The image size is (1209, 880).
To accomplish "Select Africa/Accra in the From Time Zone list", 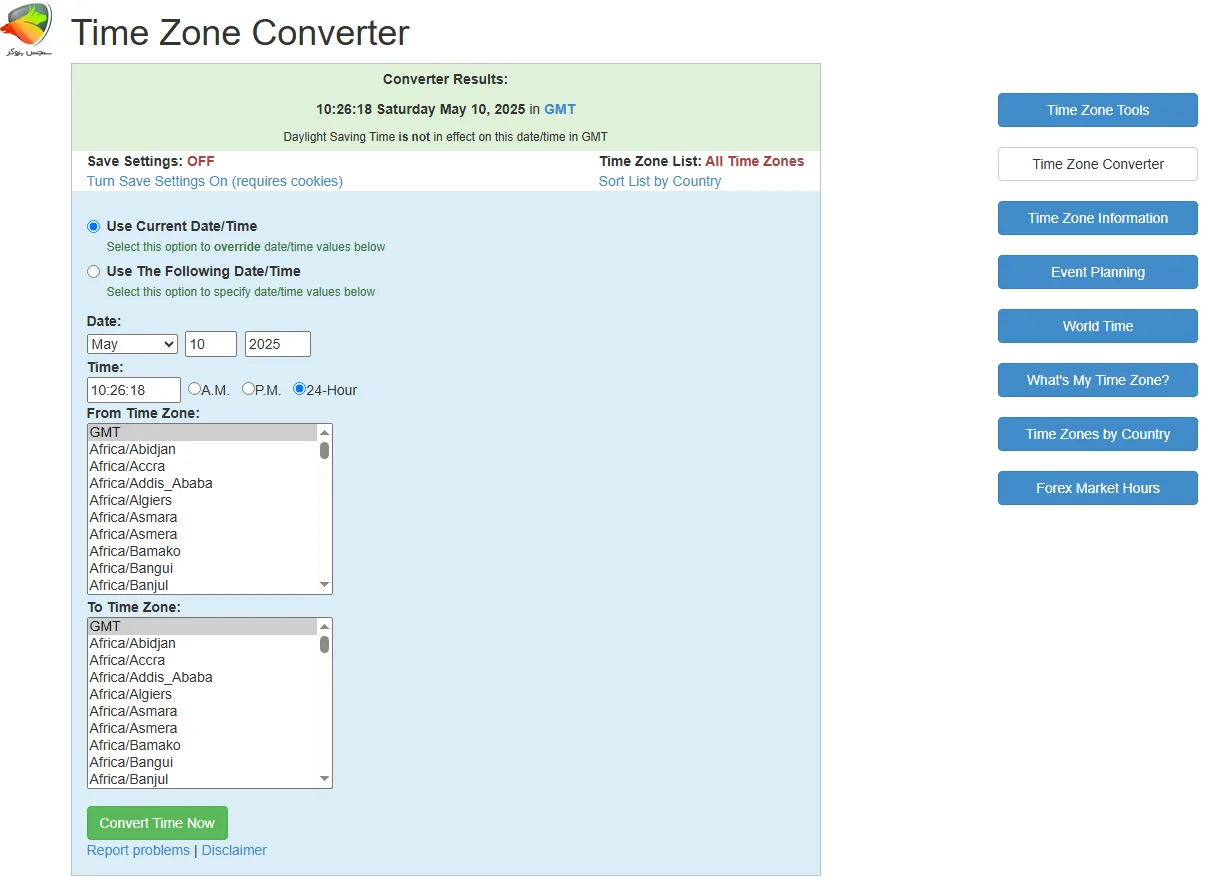I will point(128,466).
